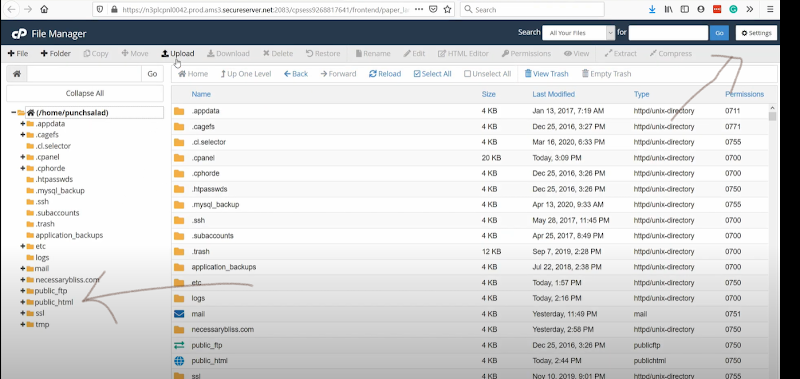Click the View toolbar item

[x=577, y=54]
